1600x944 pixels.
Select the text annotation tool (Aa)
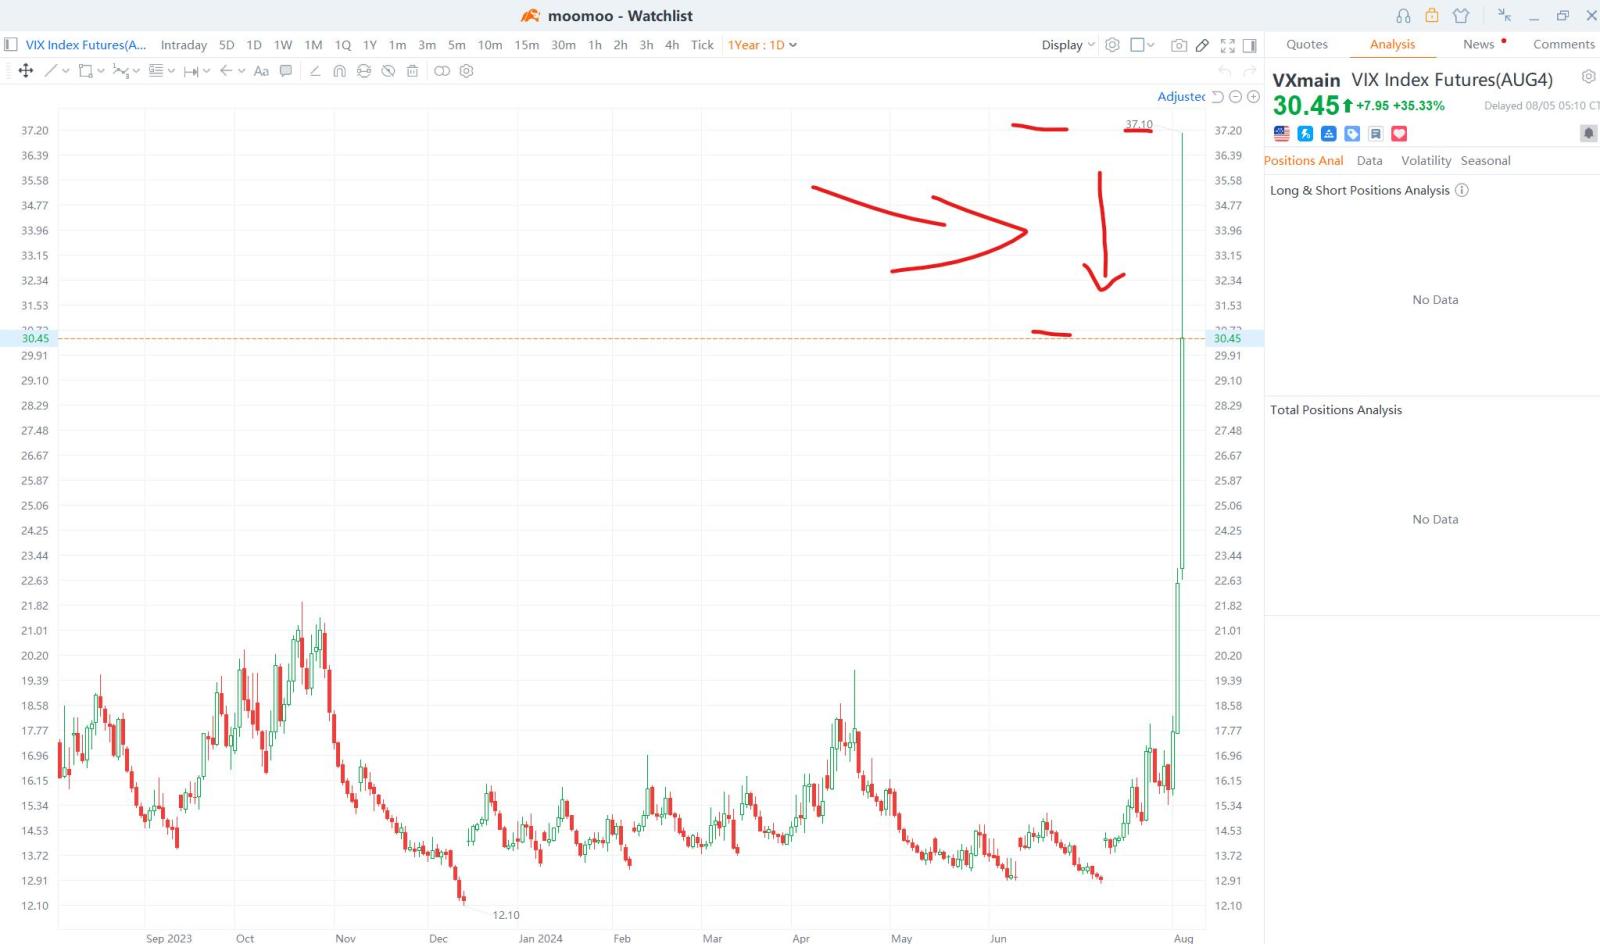(x=261, y=71)
